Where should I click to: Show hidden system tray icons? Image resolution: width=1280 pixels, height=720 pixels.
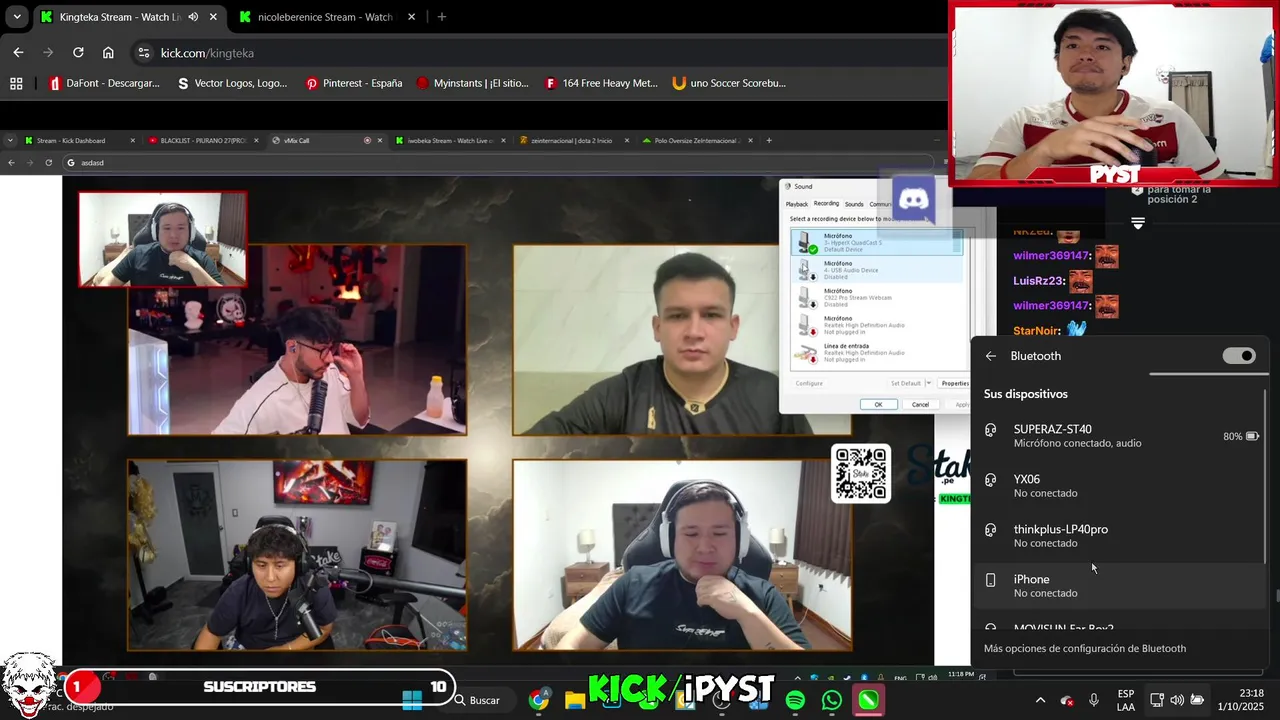1040,700
